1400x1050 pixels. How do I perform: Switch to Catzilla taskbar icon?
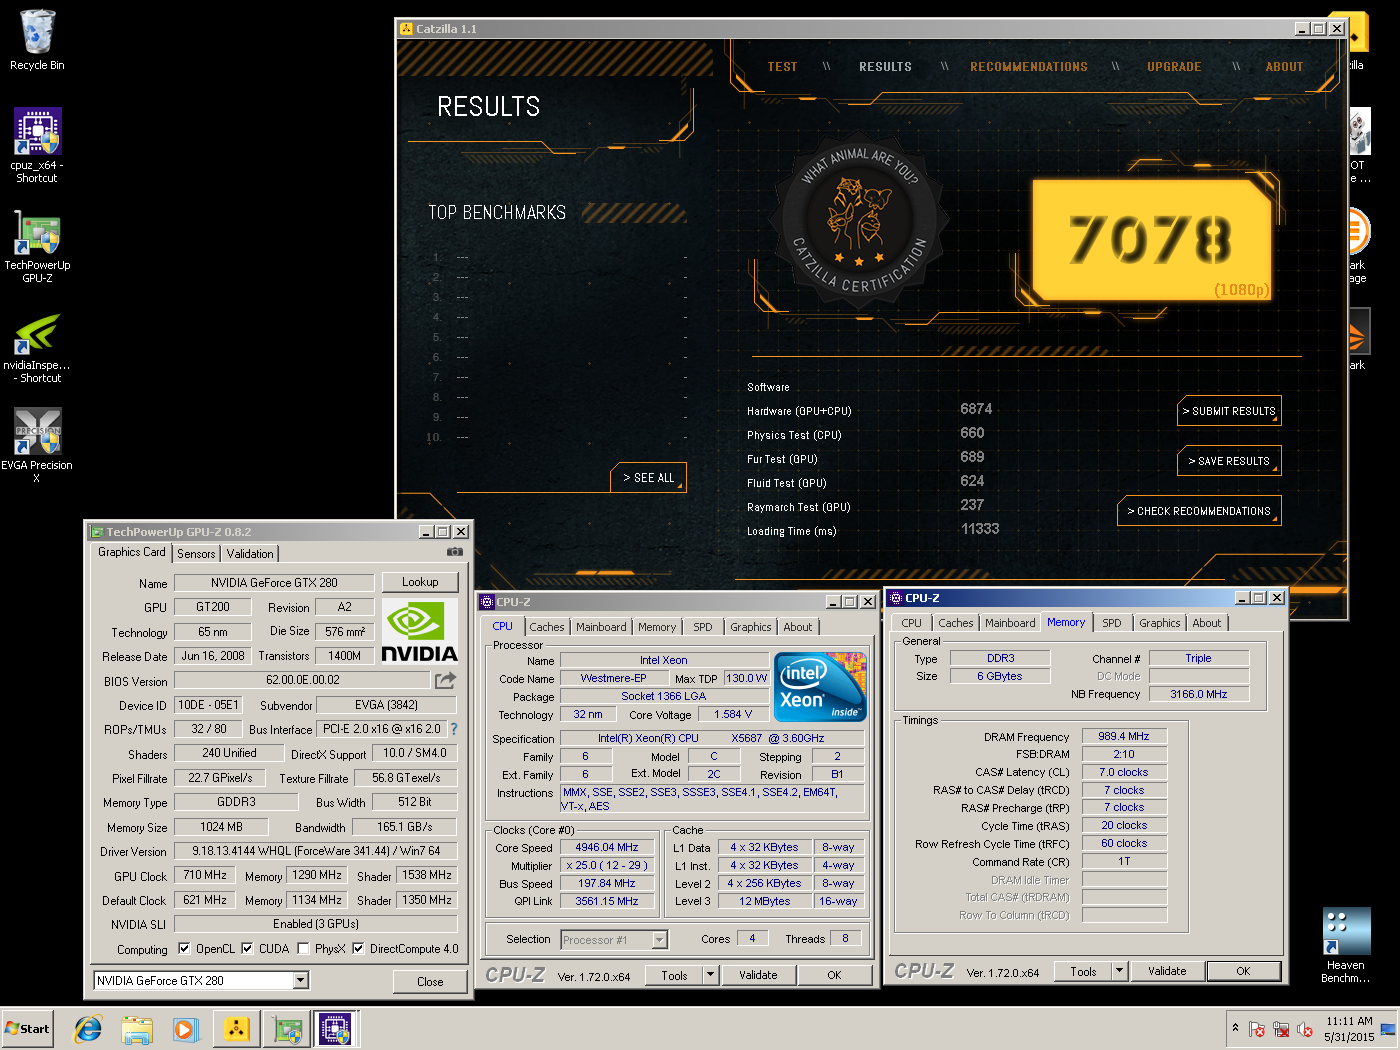[237, 1028]
